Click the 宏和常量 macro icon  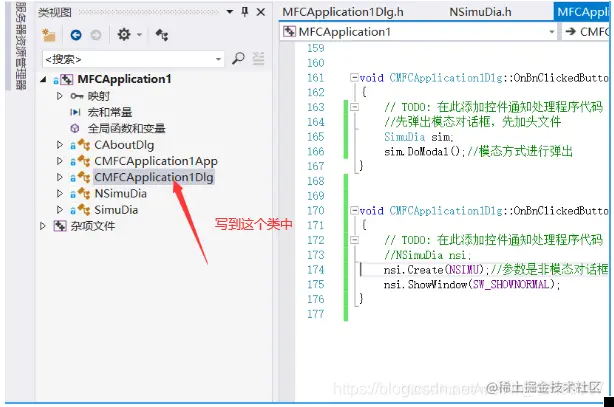click(75, 112)
